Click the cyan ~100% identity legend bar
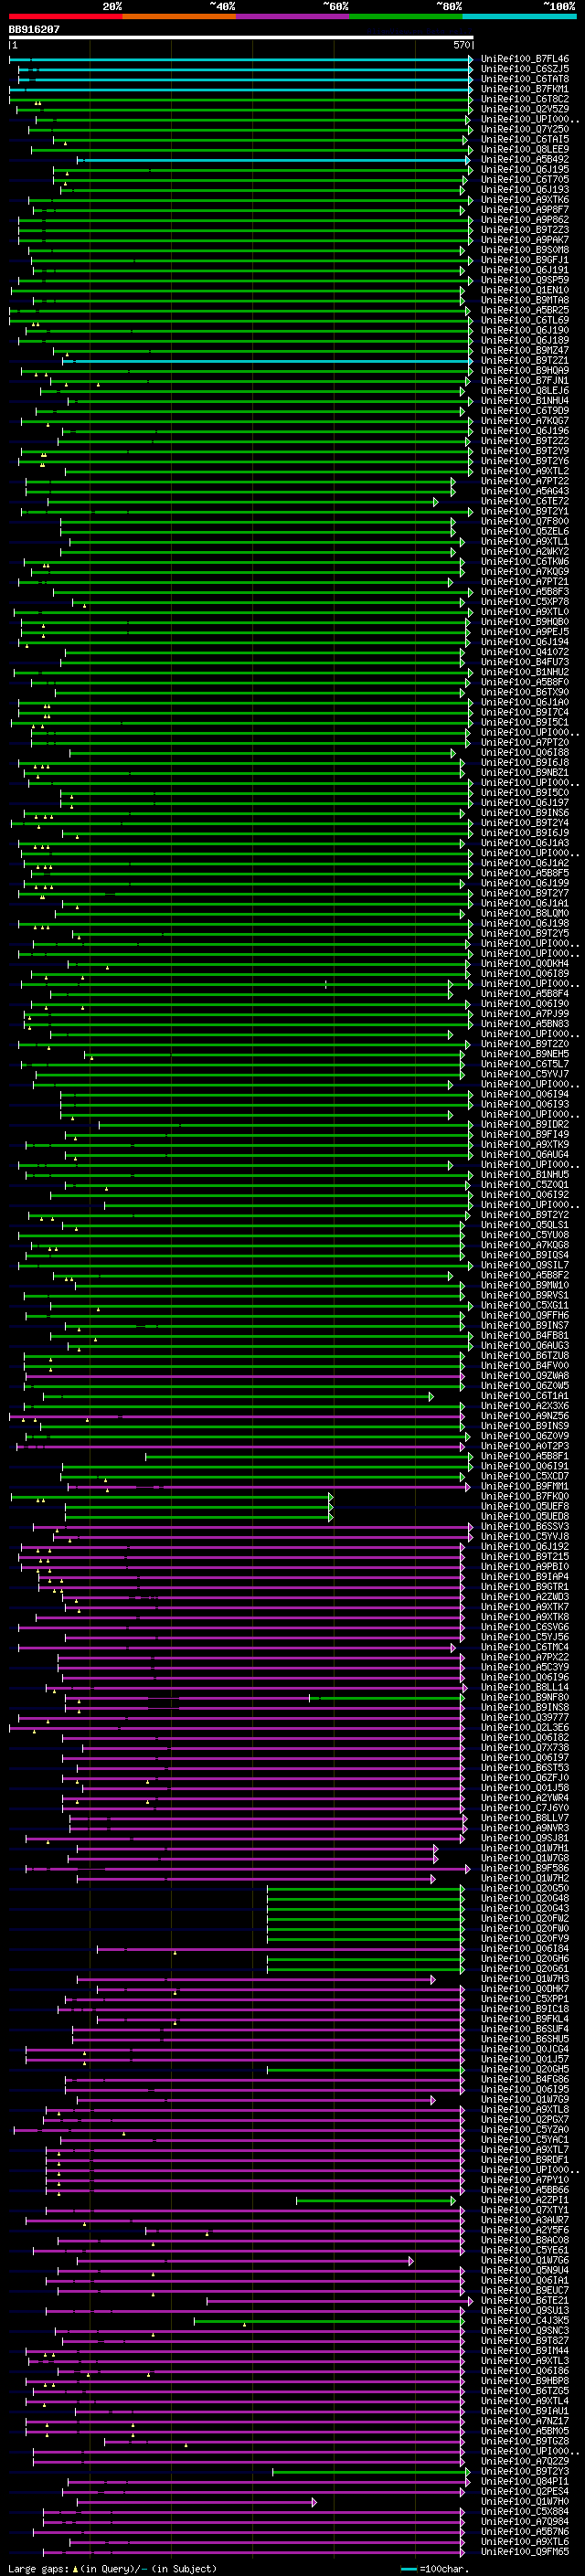Image resolution: width=585 pixels, height=2576 pixels. click(x=519, y=16)
